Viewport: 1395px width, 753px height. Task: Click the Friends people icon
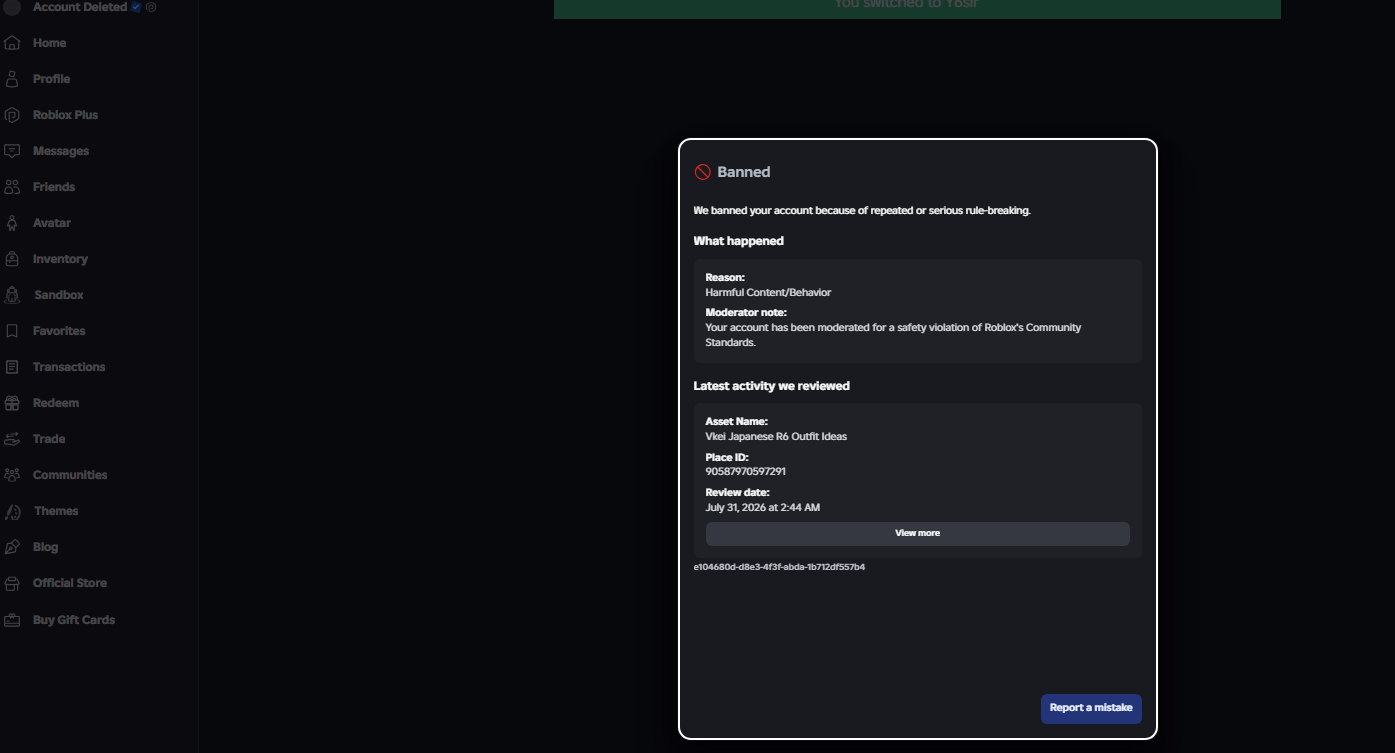(12, 187)
